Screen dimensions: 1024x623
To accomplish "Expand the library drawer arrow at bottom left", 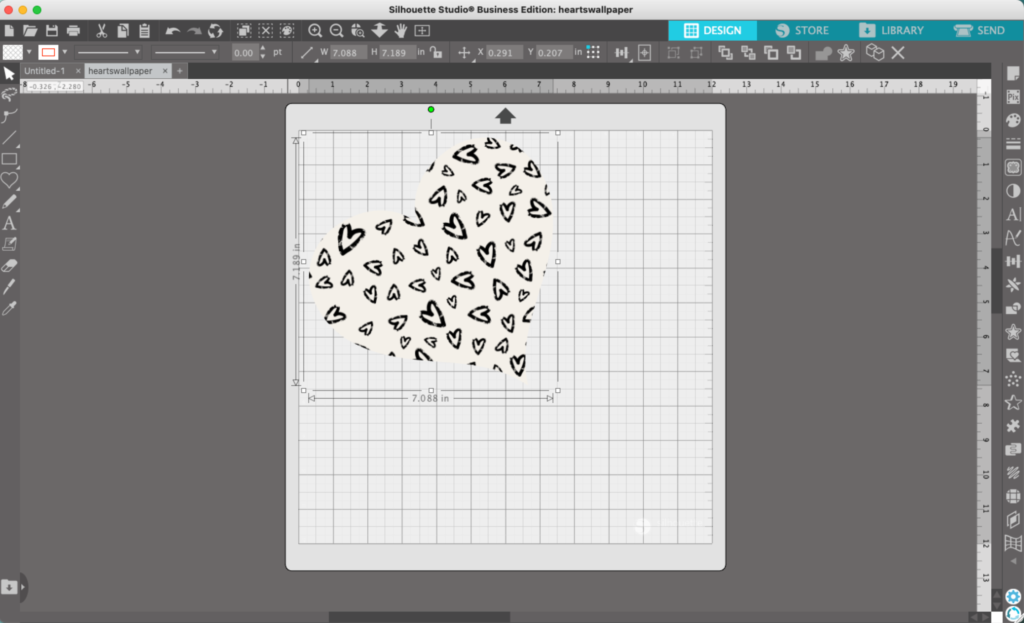I will pyautogui.click(x=23, y=587).
